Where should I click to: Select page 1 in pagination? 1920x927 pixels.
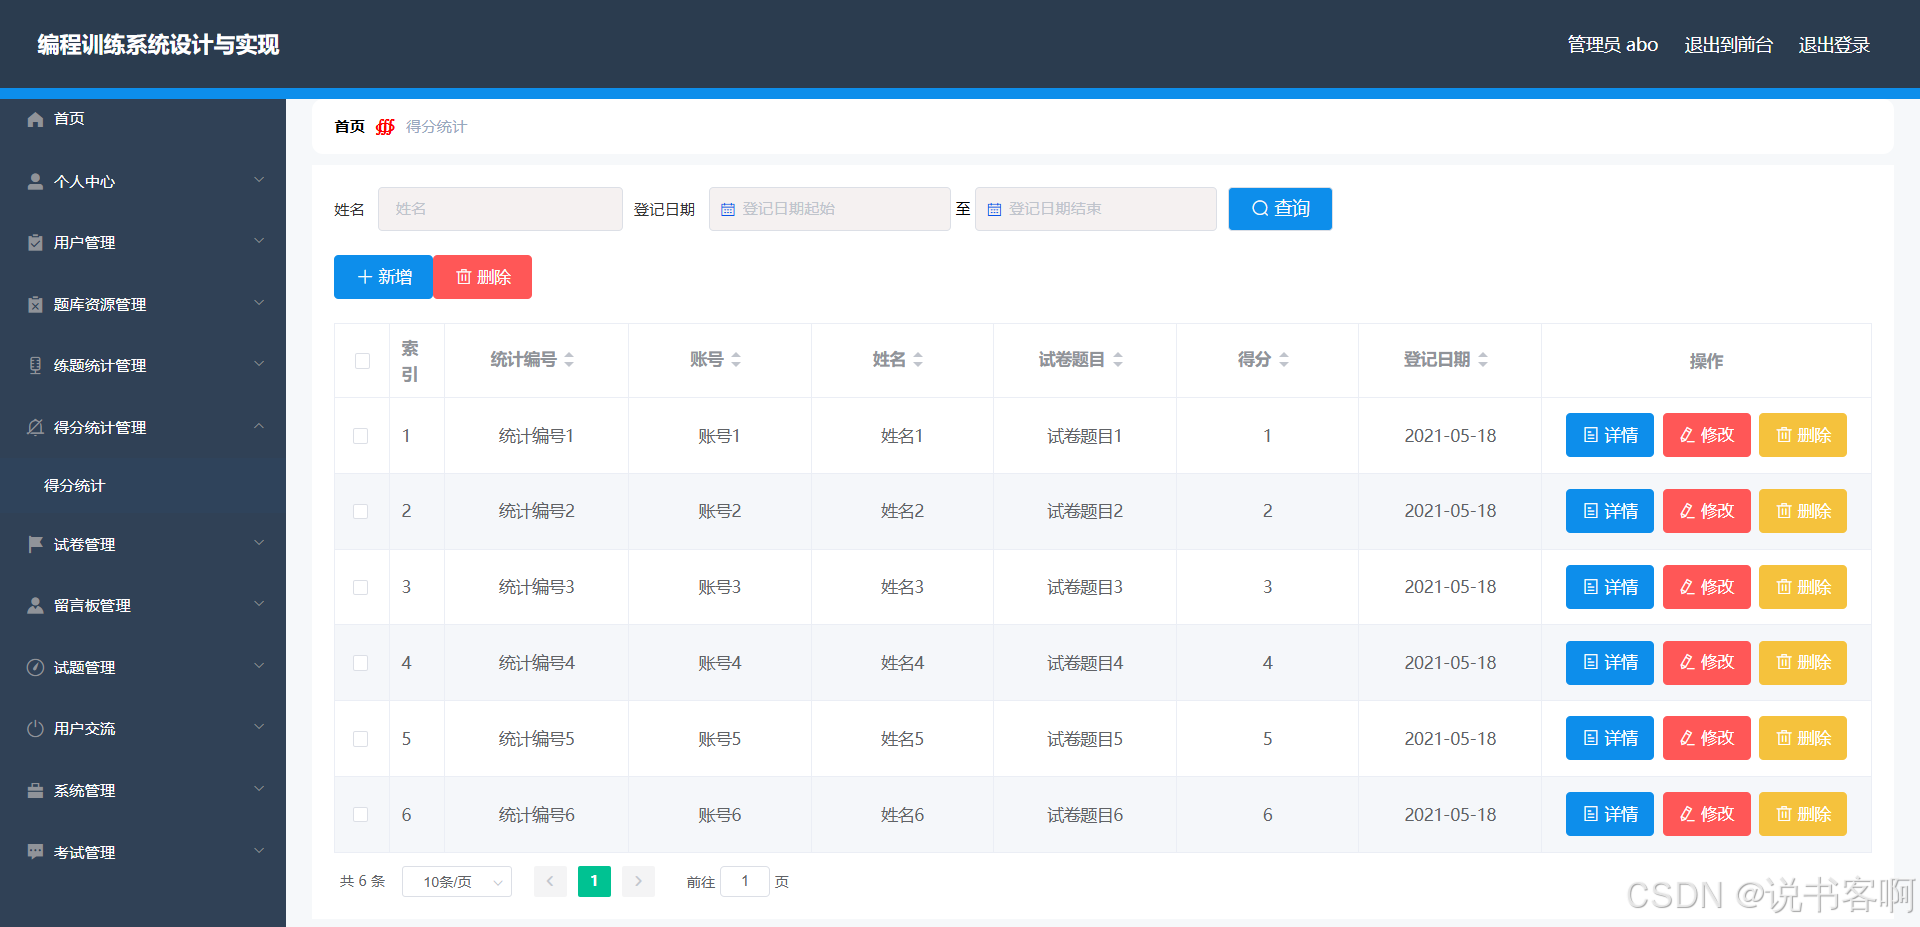594,881
